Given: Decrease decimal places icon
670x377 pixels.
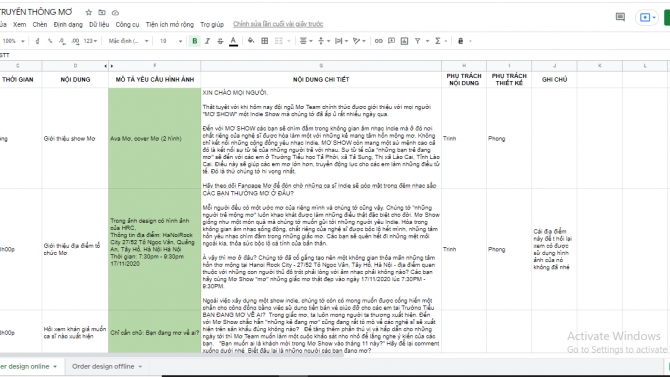Looking at the screenshot, I should [62, 41].
